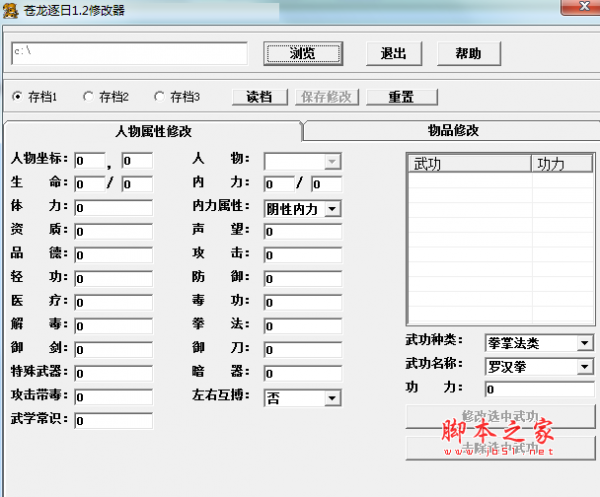This screenshot has width=600, height=497.
Task: Click the 武功 column header
Action: pyautogui.click(x=470, y=164)
